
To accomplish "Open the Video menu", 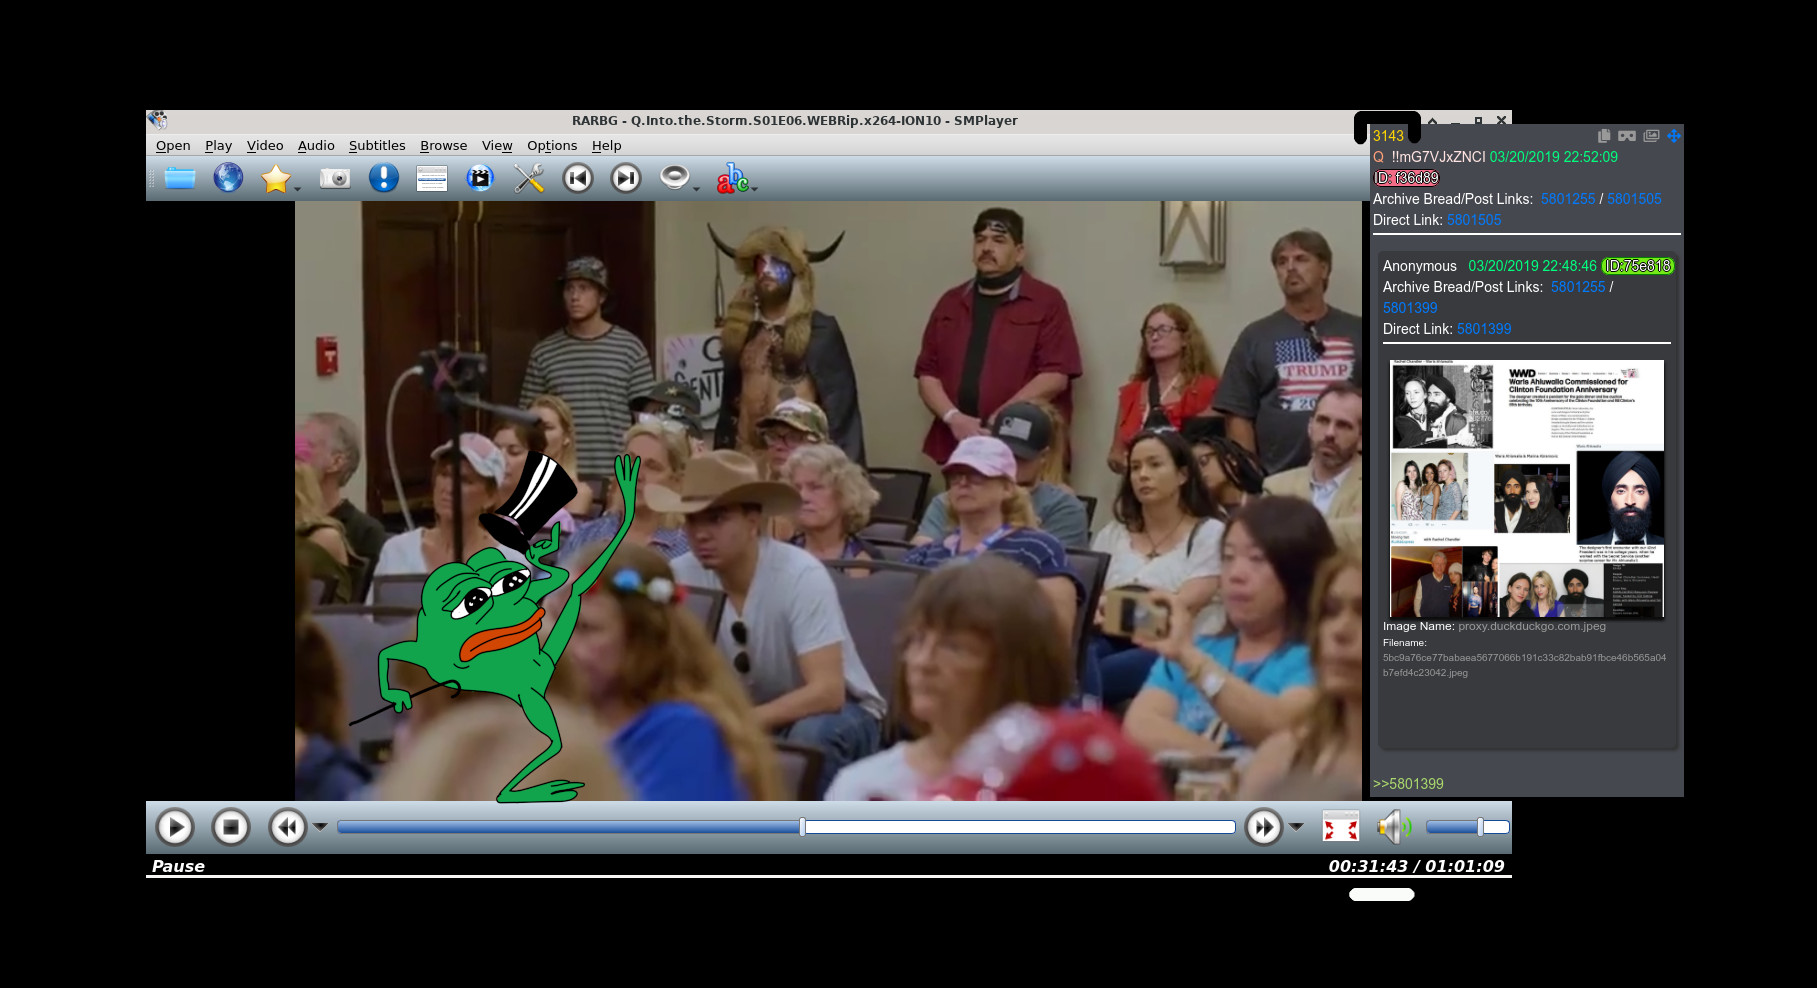I will (265, 146).
